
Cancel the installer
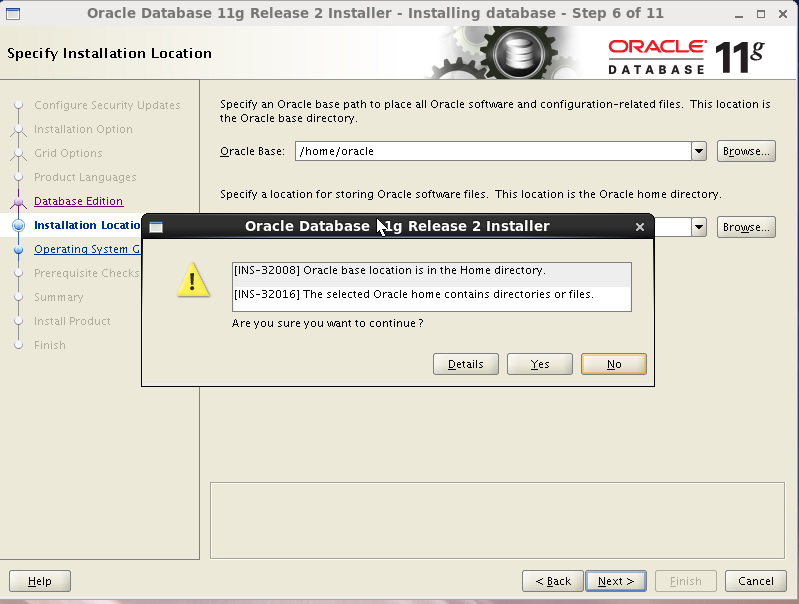[x=756, y=581]
